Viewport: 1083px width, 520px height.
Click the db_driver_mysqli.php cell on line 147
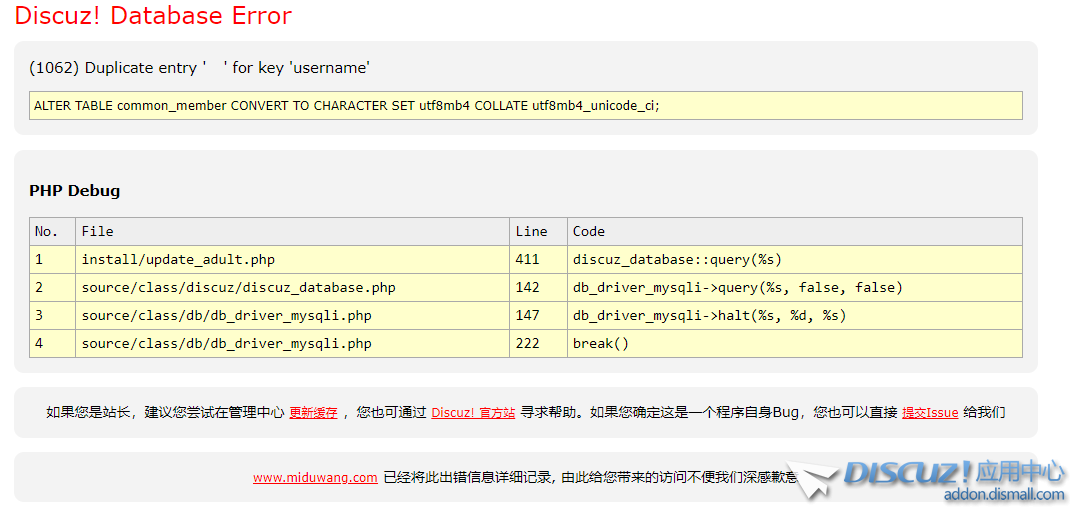pos(292,316)
